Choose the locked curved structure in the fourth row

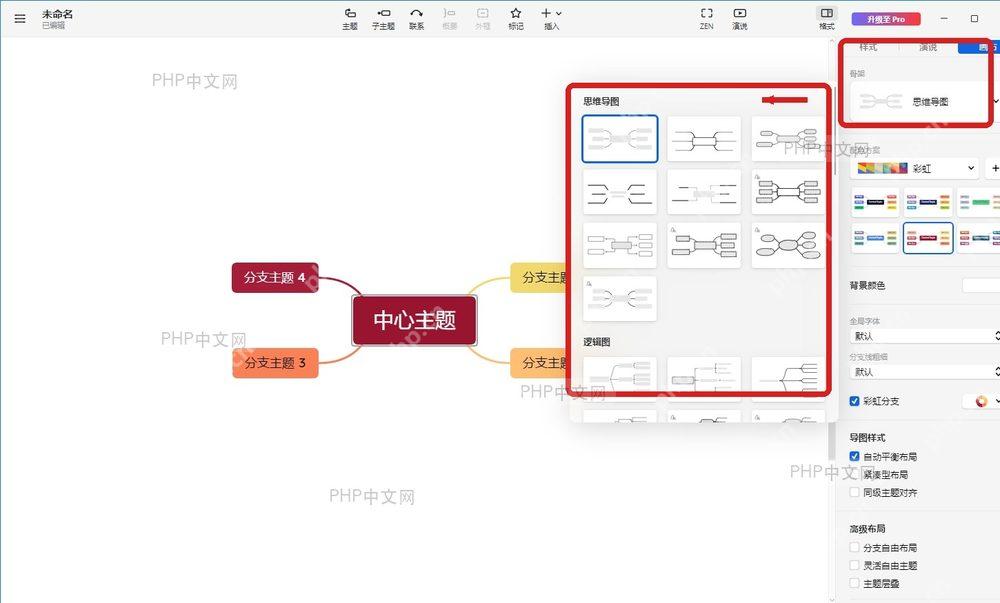(x=619, y=298)
